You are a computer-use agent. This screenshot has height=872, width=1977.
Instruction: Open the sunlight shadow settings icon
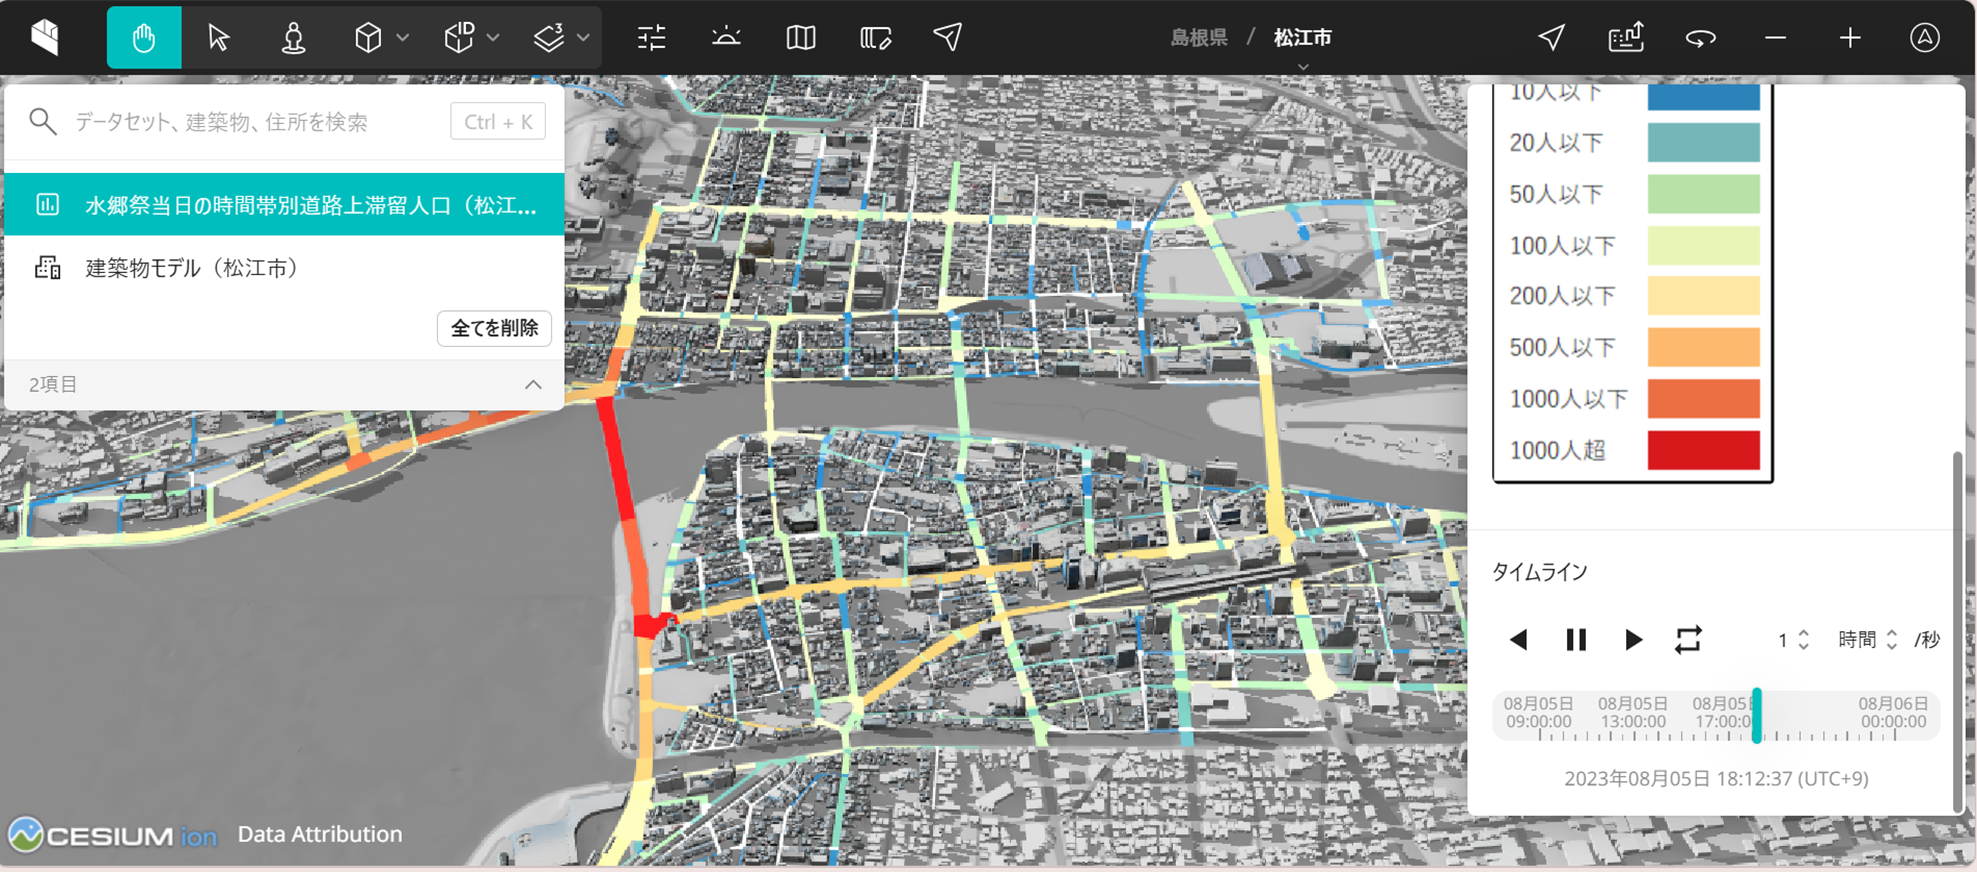(726, 38)
